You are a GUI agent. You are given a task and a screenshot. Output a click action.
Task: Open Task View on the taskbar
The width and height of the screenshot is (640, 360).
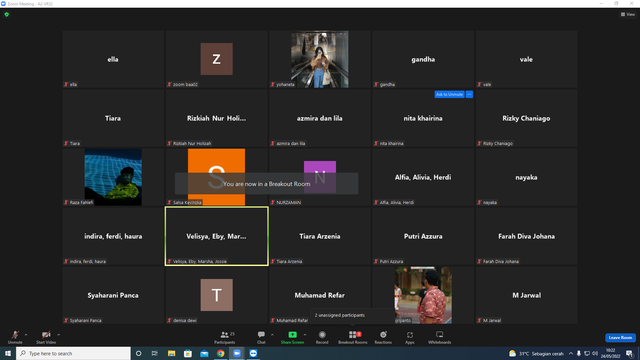click(x=155, y=353)
